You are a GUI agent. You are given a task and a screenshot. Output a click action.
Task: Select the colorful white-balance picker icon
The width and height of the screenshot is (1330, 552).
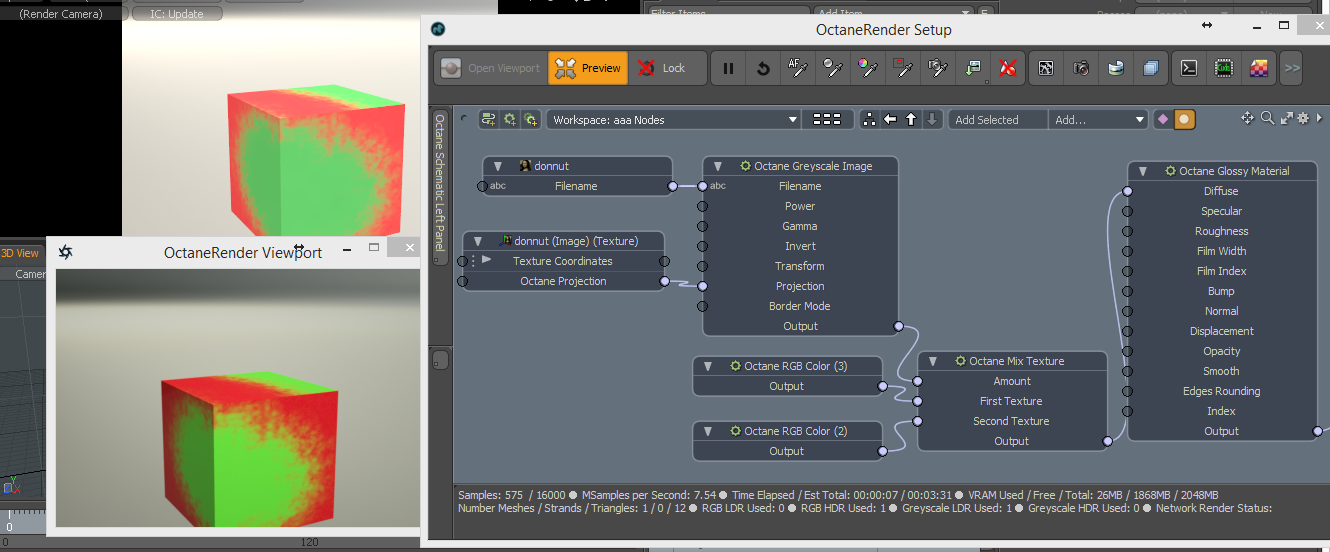click(x=868, y=68)
